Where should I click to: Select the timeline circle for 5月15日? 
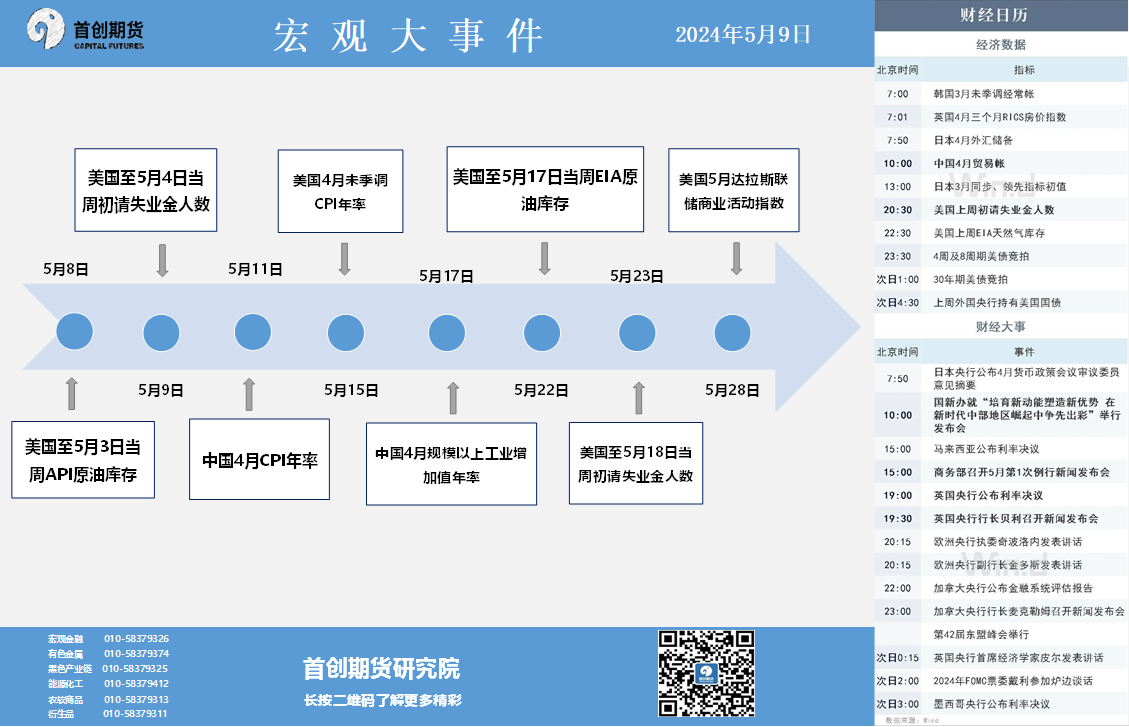click(x=346, y=333)
